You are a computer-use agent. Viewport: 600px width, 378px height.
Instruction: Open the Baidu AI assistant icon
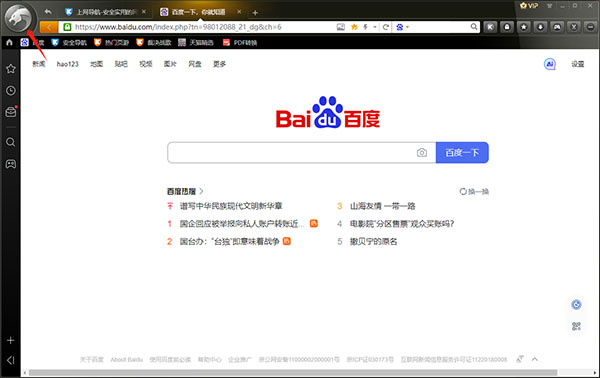[x=550, y=64]
